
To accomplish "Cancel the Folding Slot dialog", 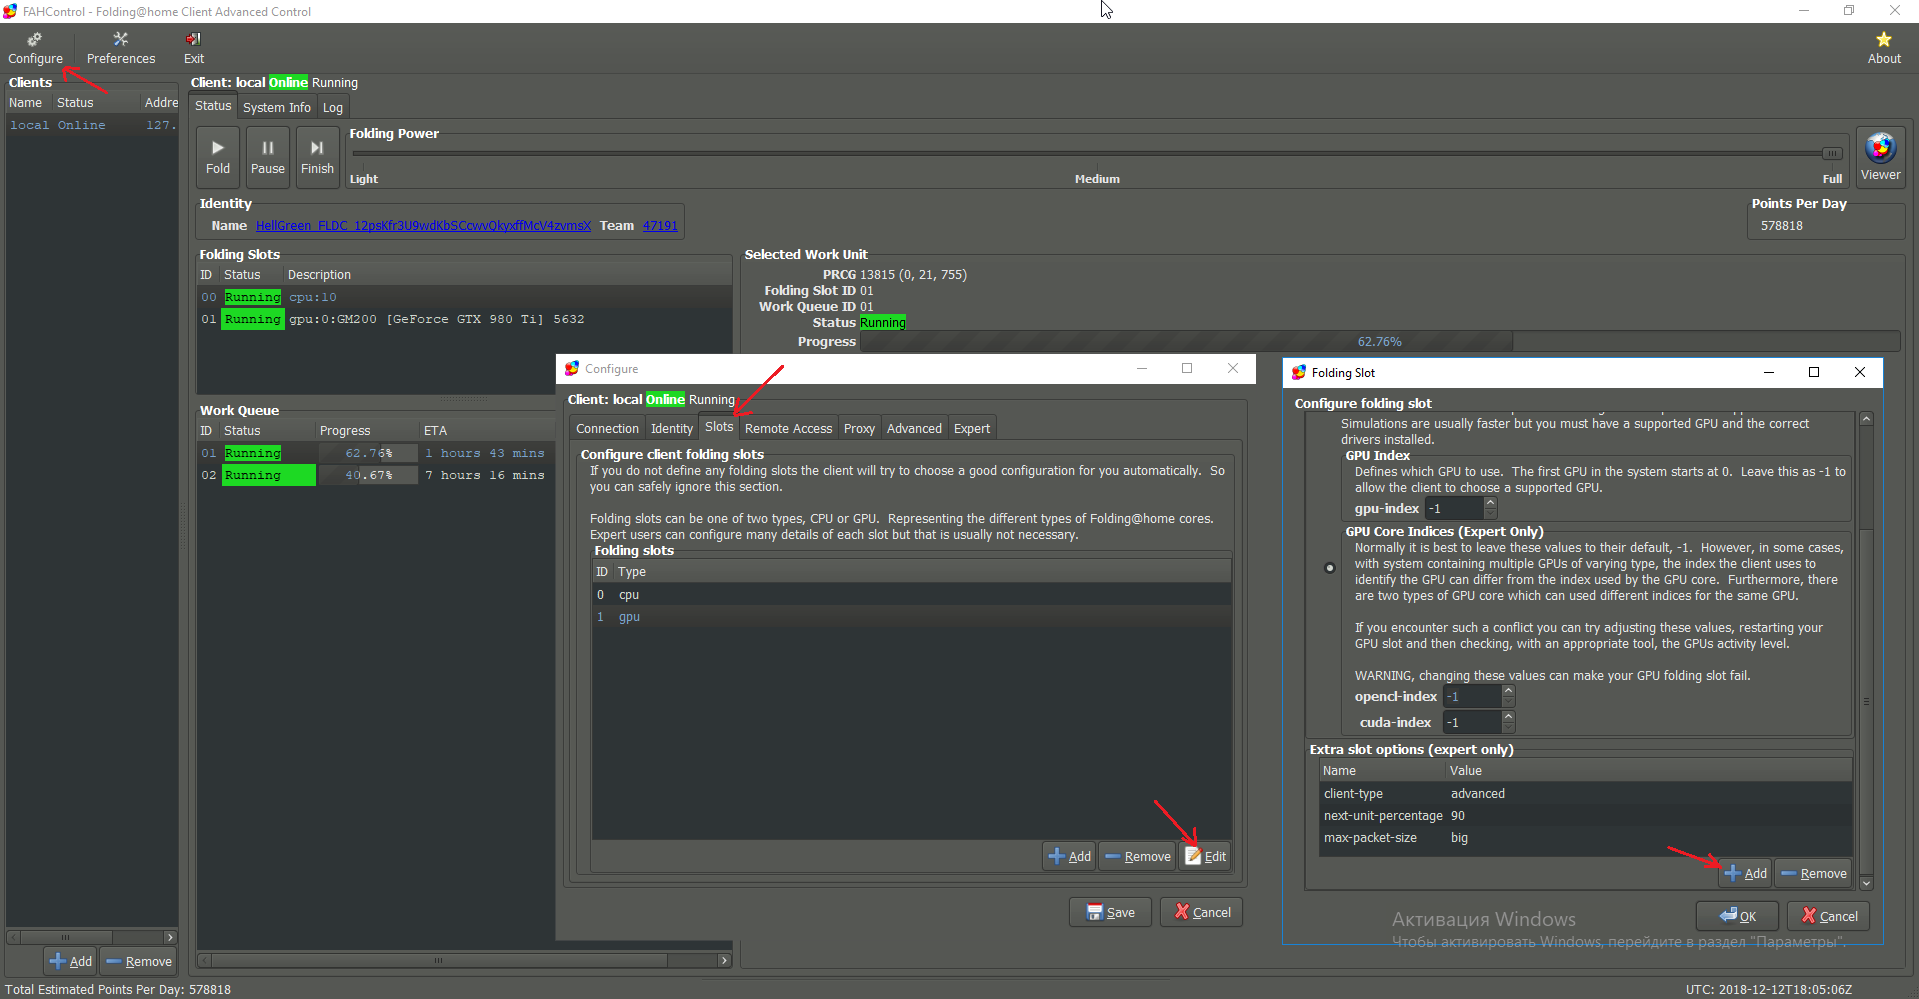I will click(x=1829, y=916).
